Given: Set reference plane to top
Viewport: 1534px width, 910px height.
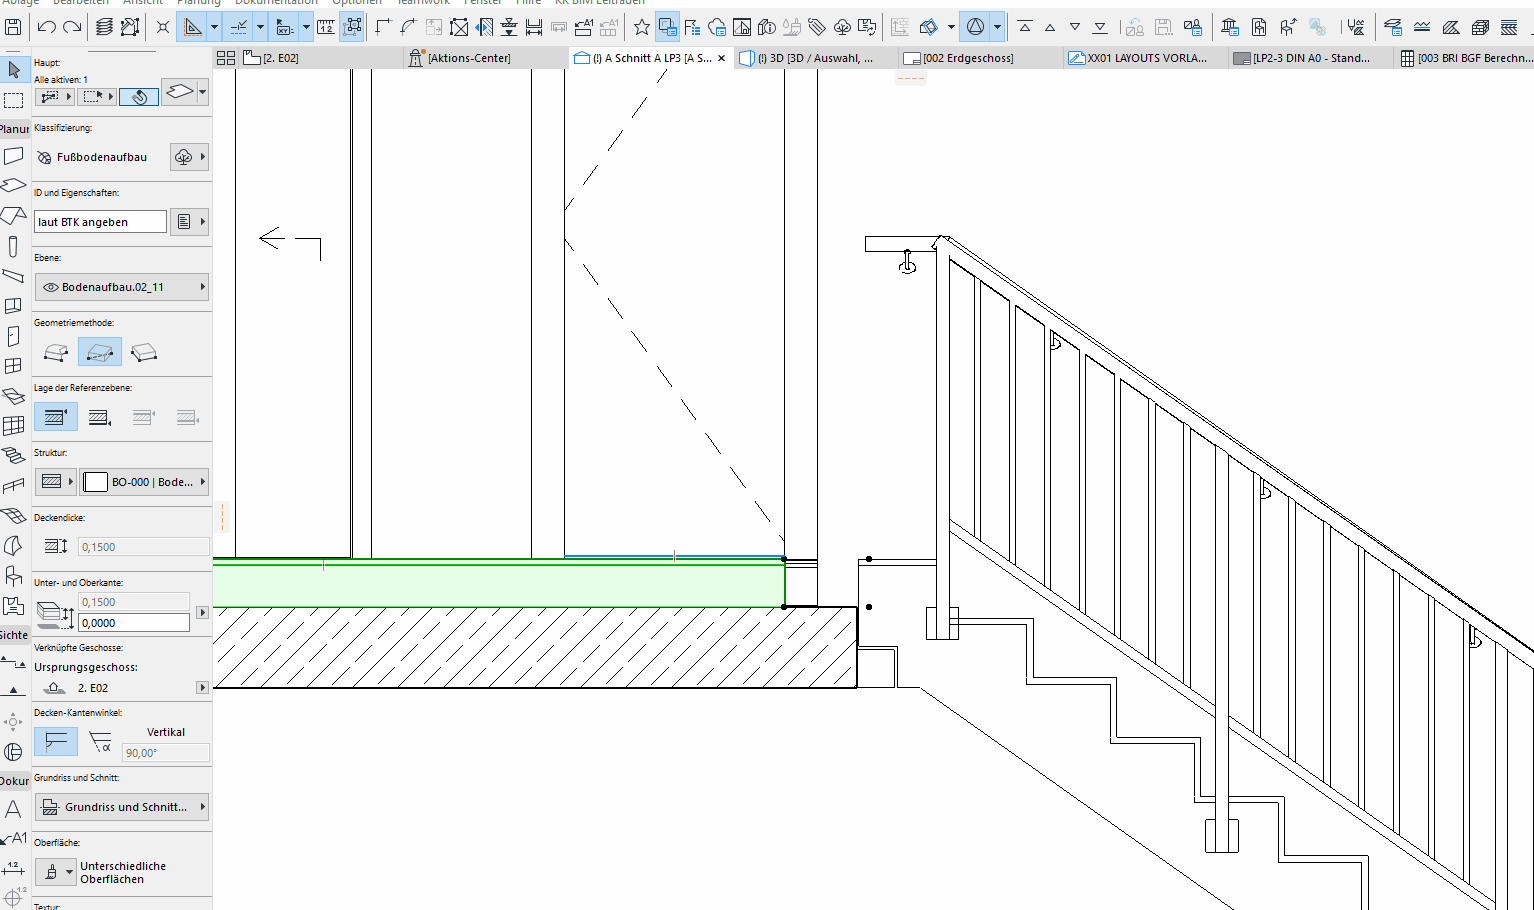Looking at the screenshot, I should [56, 417].
